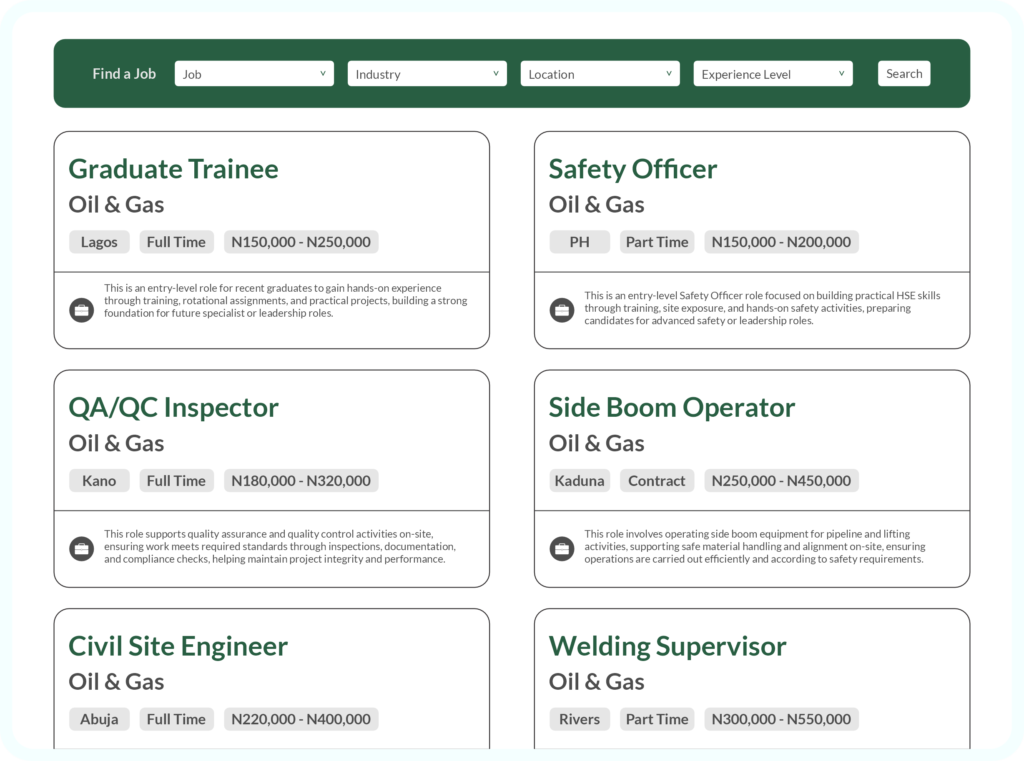Click the Part Time tag on Safety Officer
Image resolution: width=1024 pixels, height=761 pixels.
coord(656,242)
